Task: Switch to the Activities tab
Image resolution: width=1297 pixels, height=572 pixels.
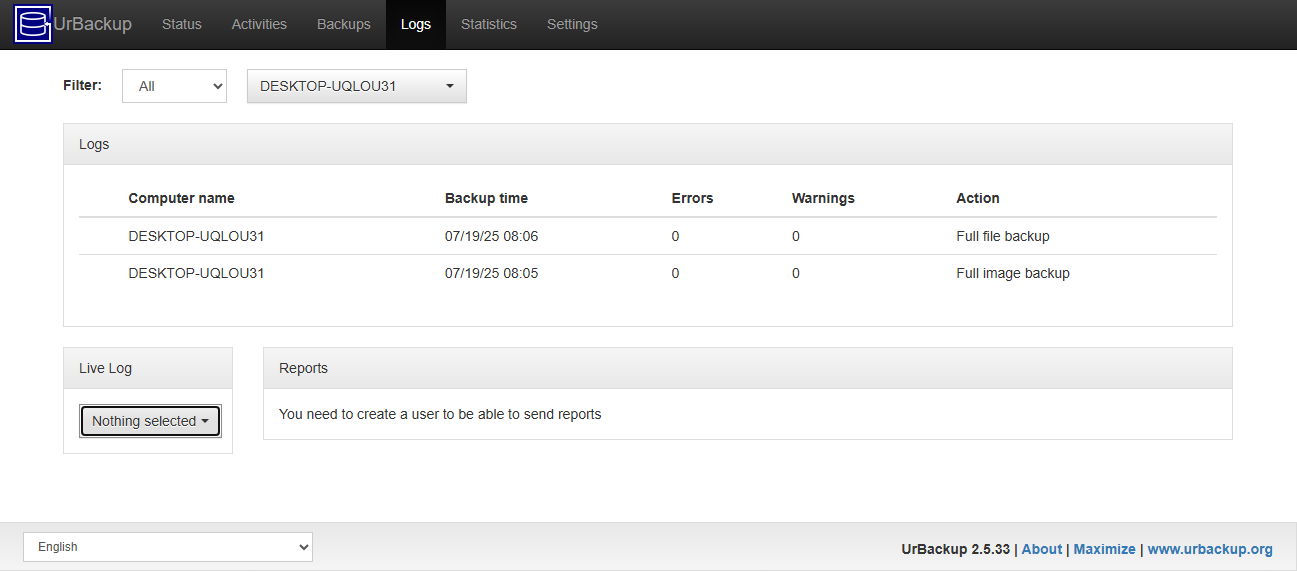Action: coord(259,24)
